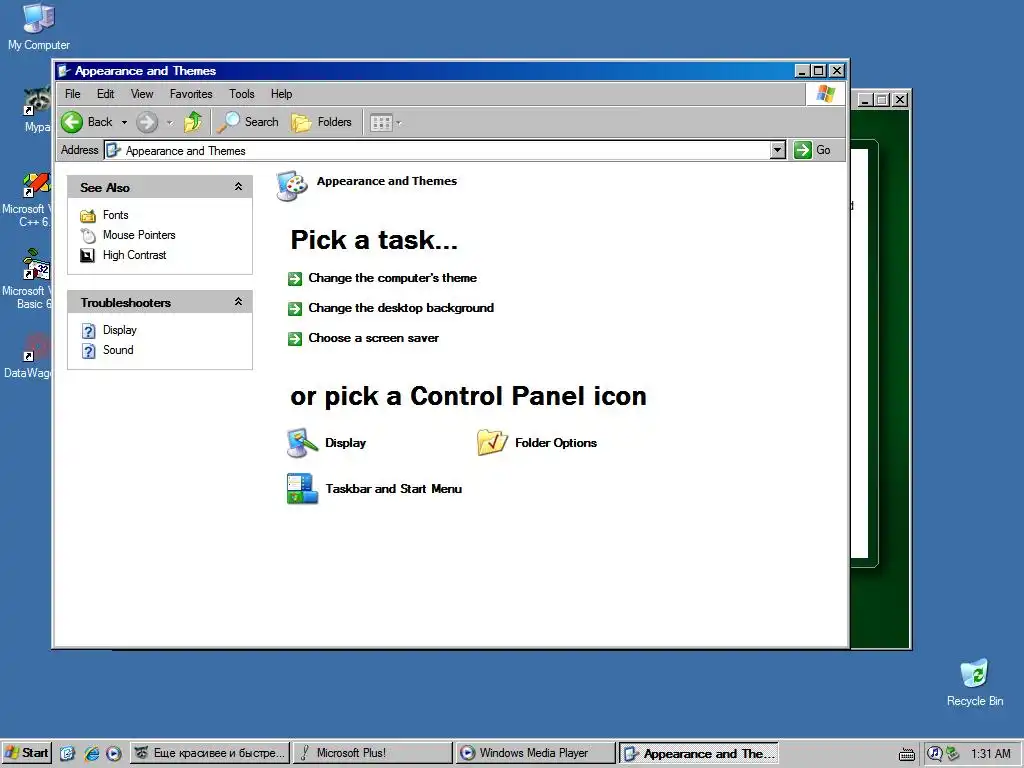Collapse the See Also panel
The height and width of the screenshot is (768, 1024).
point(238,187)
